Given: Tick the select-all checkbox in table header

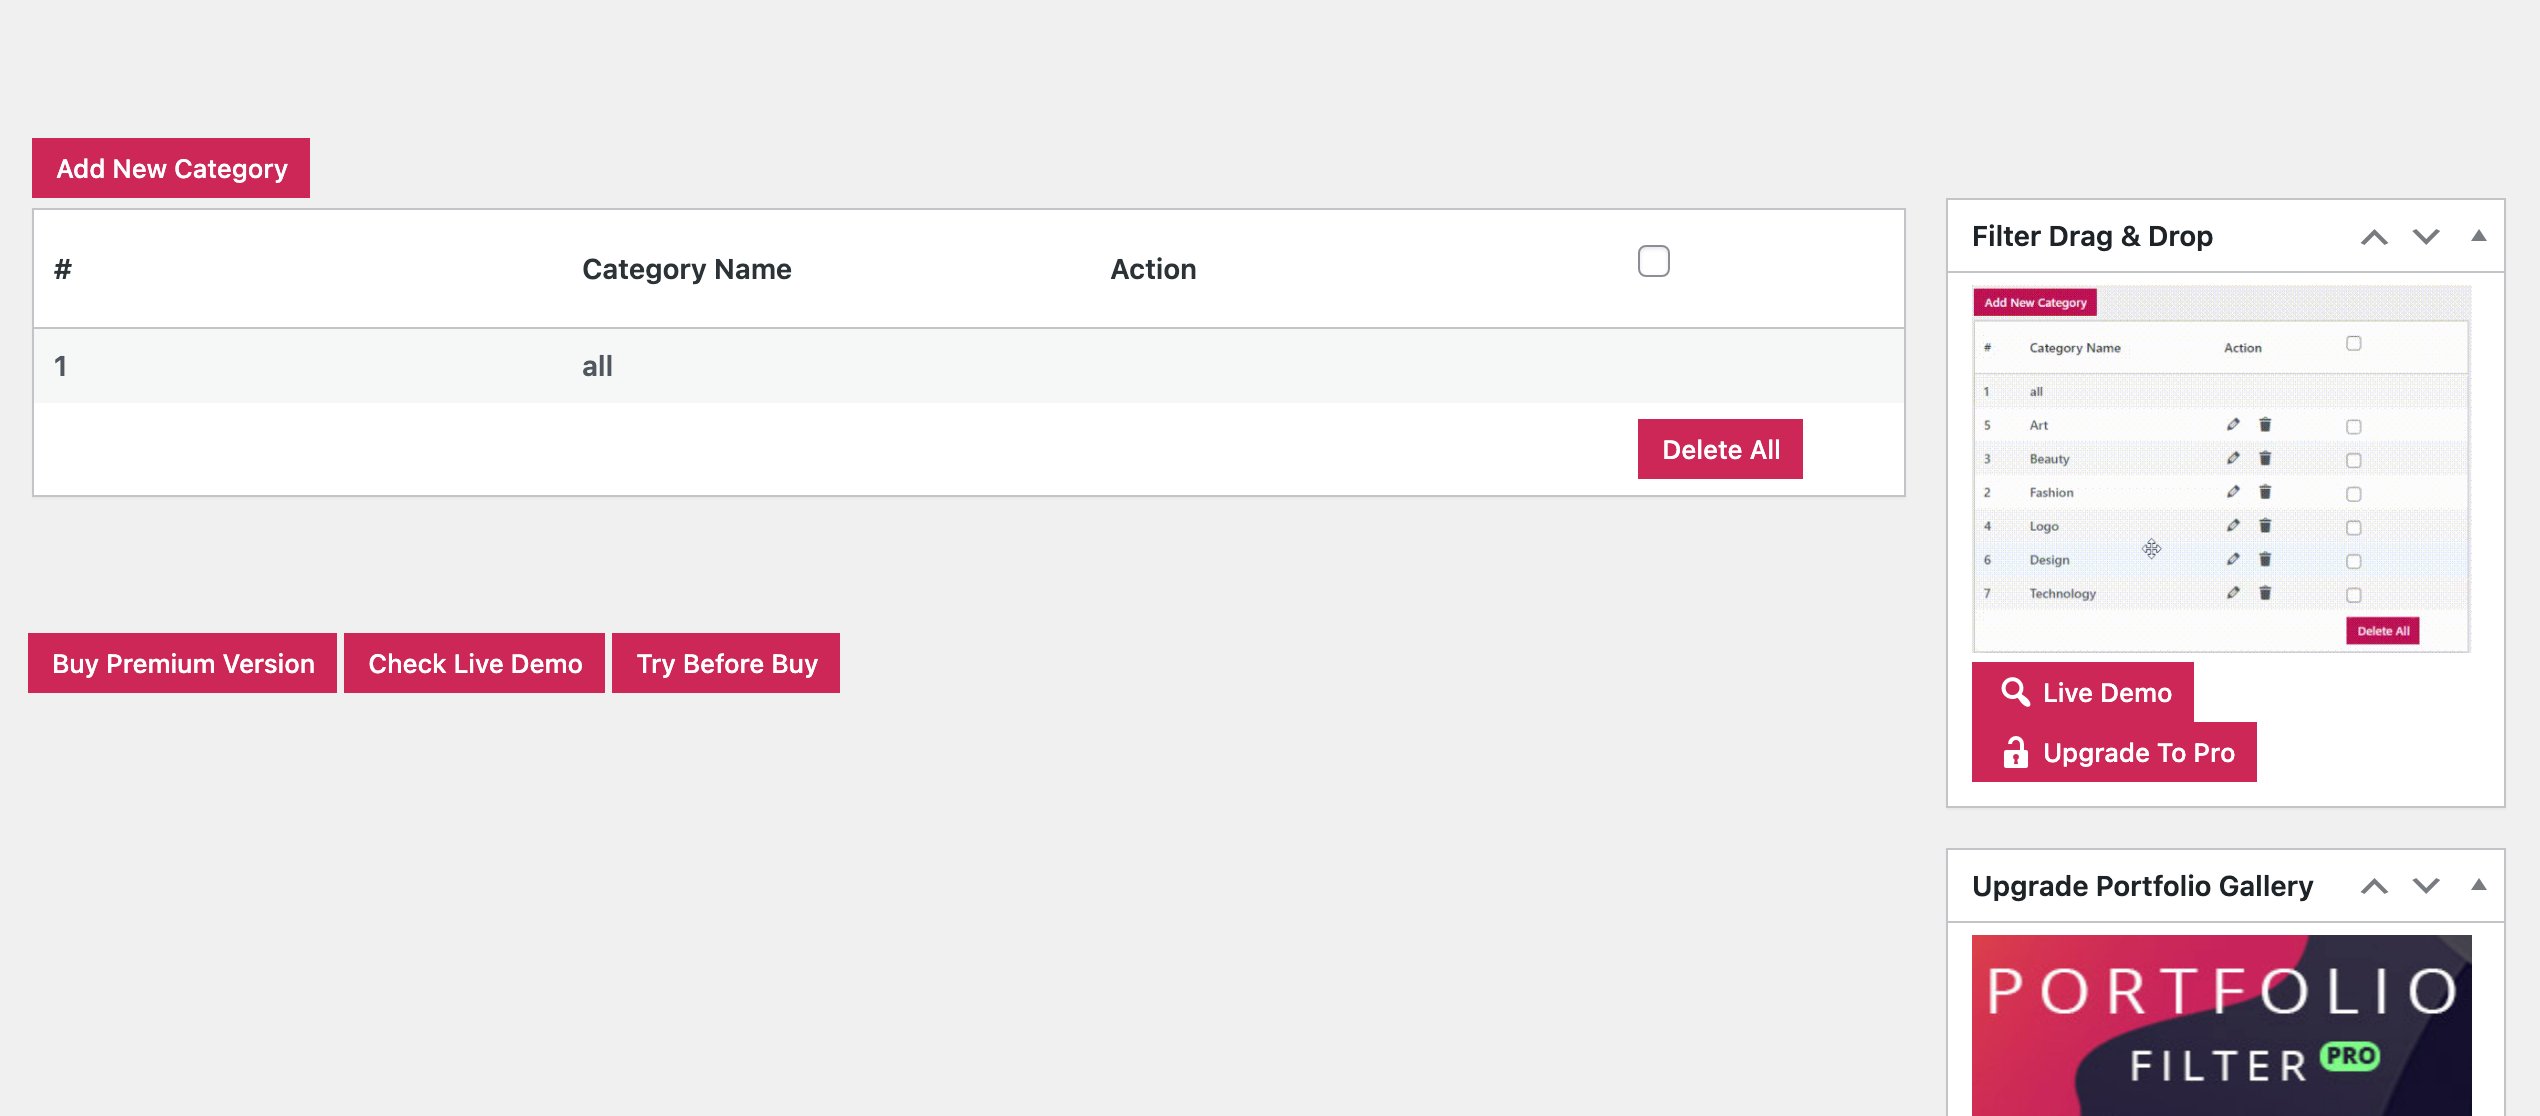Looking at the screenshot, I should click(x=1653, y=261).
